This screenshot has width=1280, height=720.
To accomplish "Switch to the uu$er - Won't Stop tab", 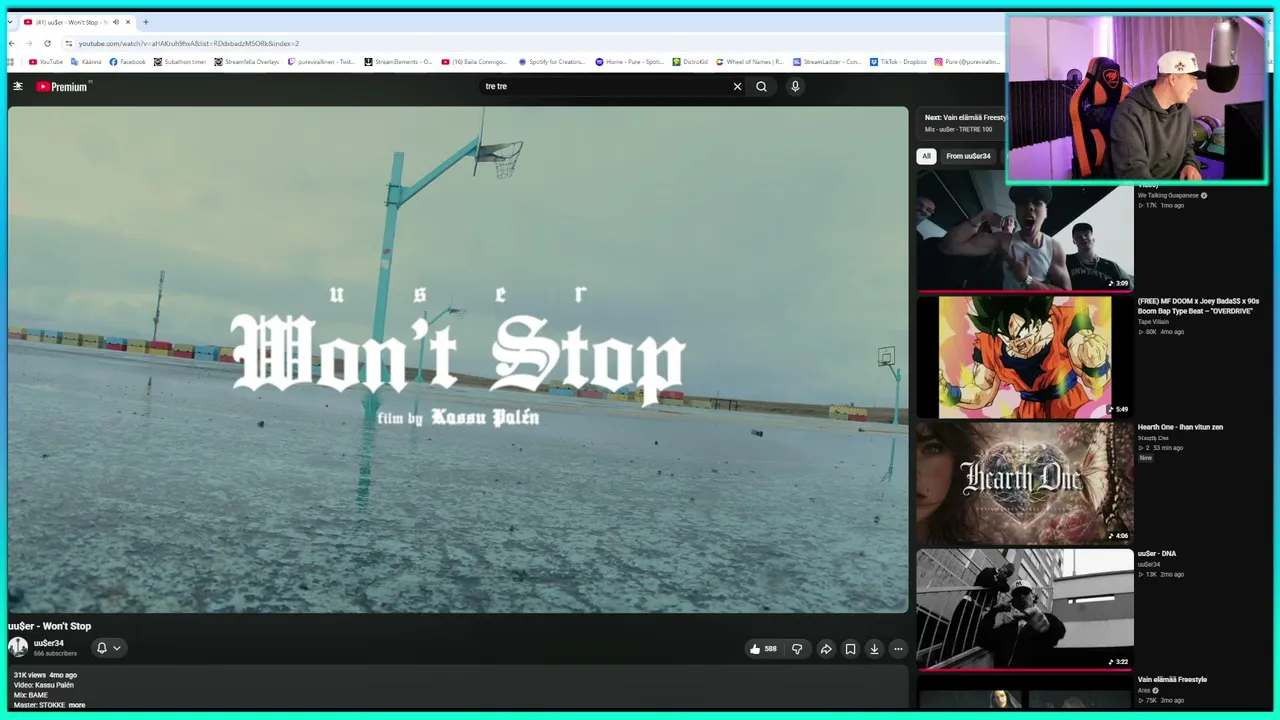I will coord(78,22).
